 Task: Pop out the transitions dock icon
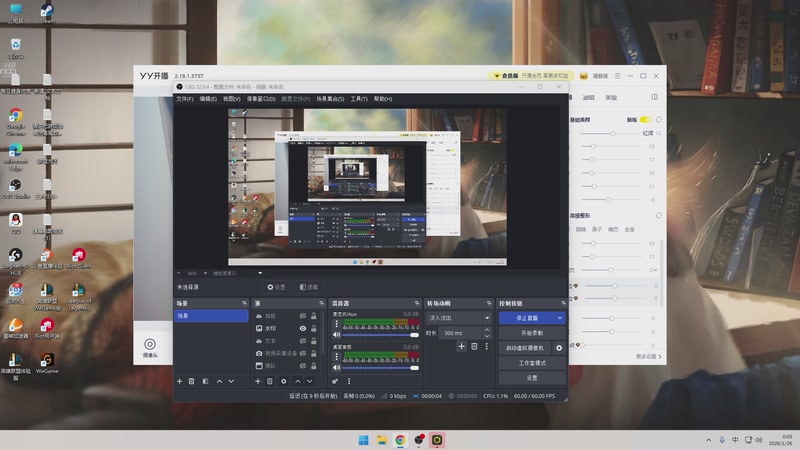click(x=489, y=303)
